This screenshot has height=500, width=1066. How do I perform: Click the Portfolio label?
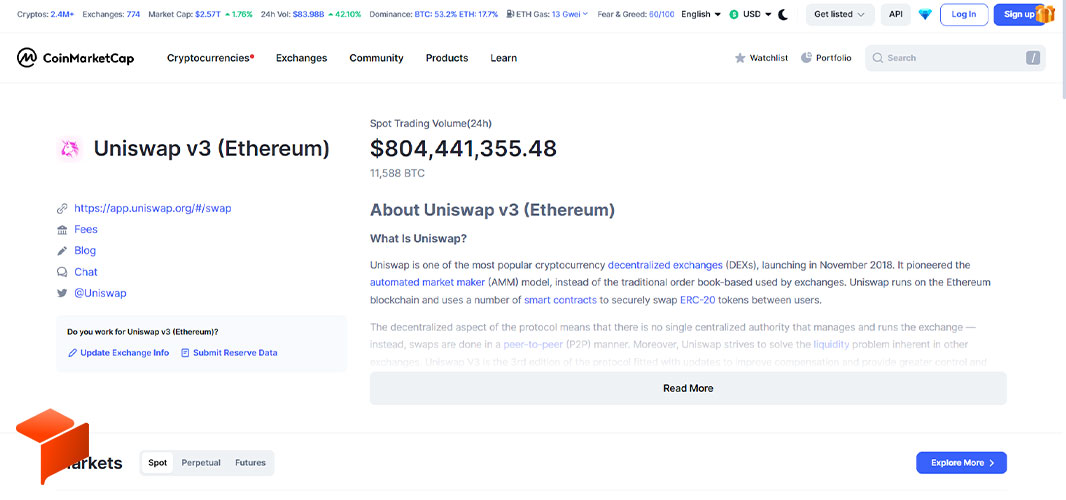pyautogui.click(x=833, y=58)
